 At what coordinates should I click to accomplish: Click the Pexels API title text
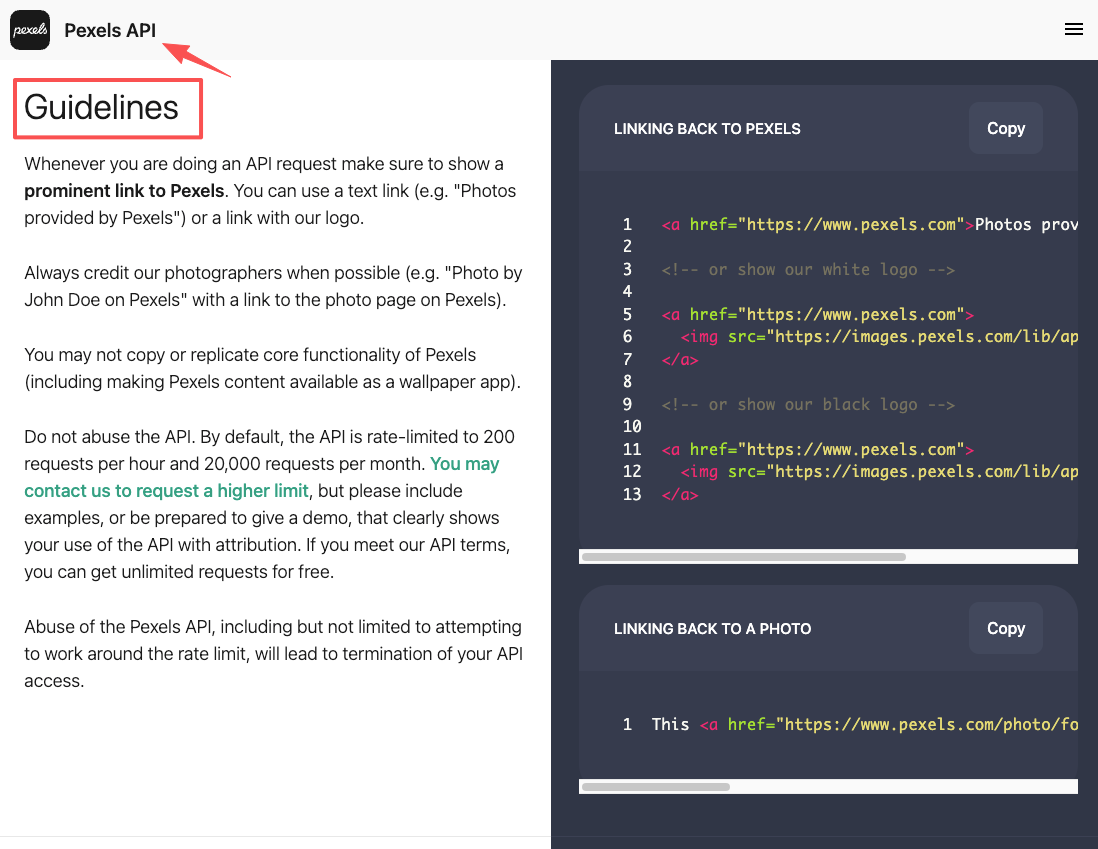110,30
